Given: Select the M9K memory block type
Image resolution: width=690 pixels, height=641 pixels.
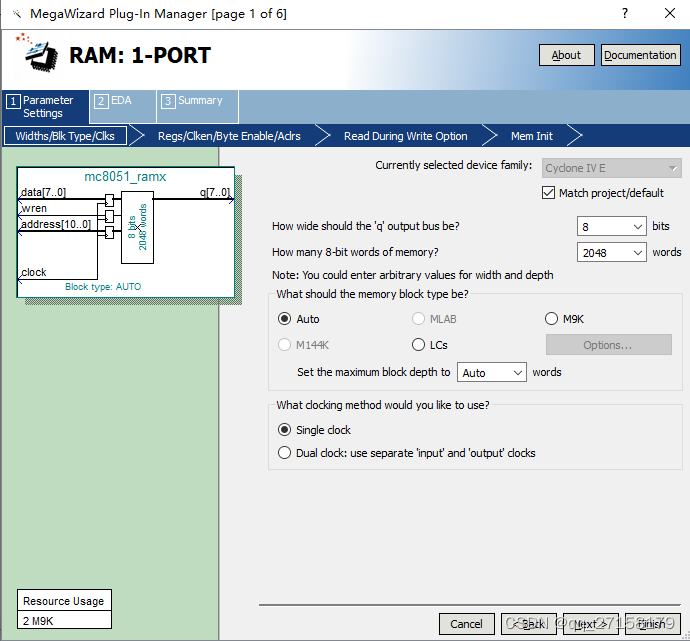Looking at the screenshot, I should [551, 319].
